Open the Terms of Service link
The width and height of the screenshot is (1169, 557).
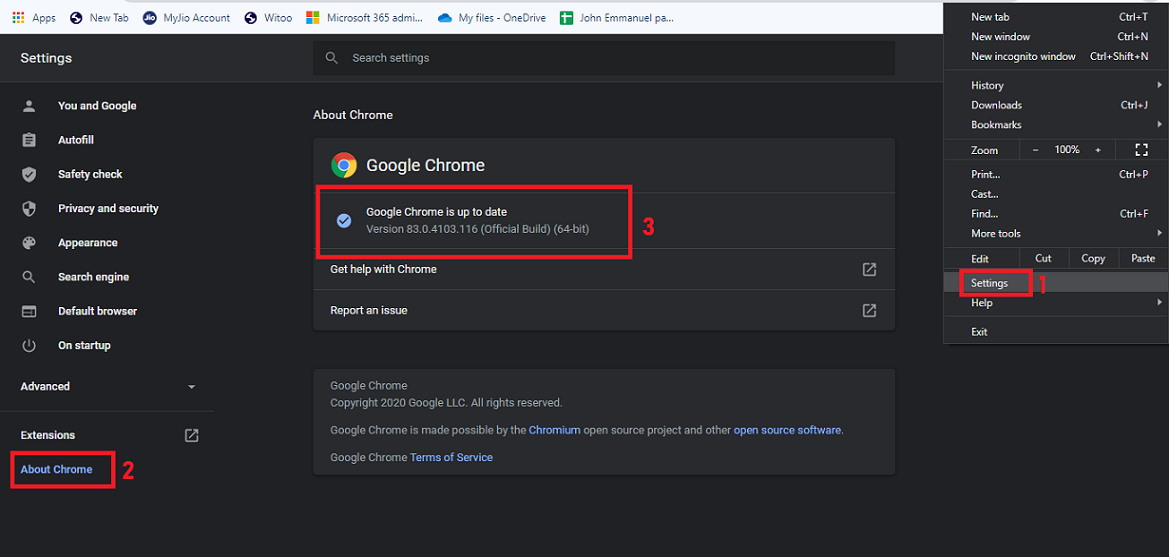tap(451, 457)
